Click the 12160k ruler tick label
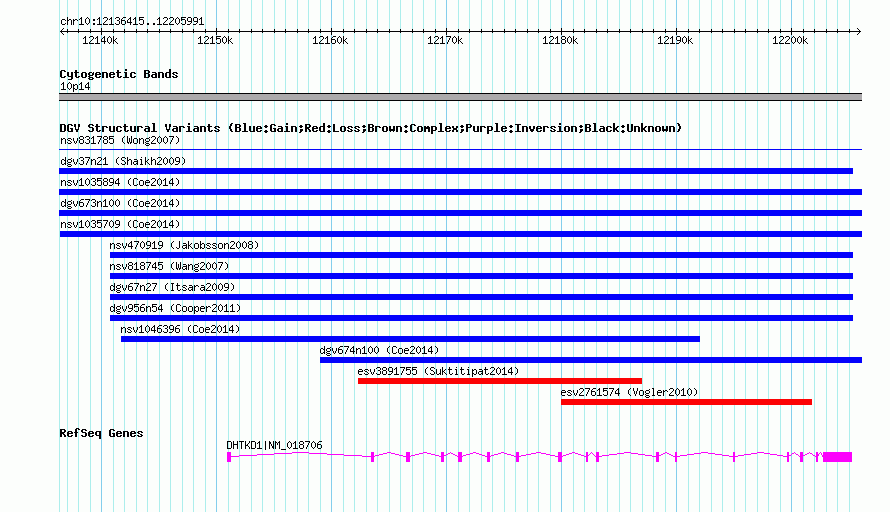 pyautogui.click(x=330, y=40)
